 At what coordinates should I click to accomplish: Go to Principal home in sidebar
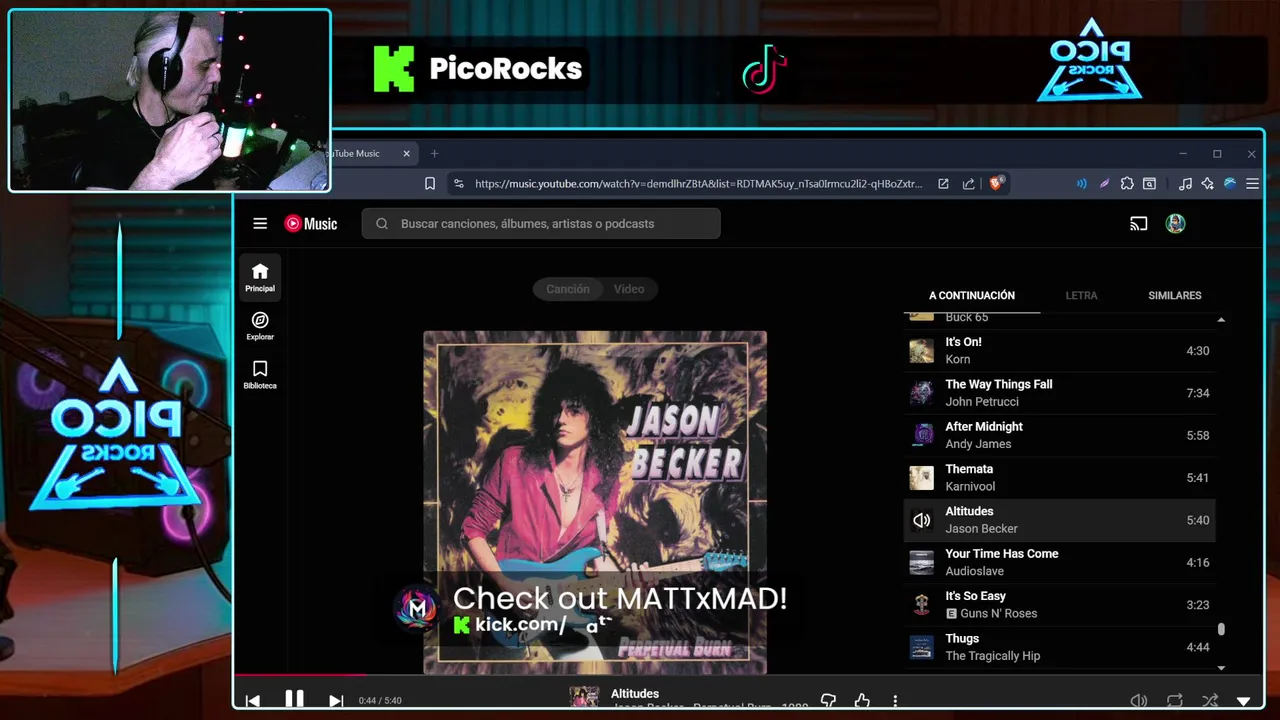(x=260, y=277)
